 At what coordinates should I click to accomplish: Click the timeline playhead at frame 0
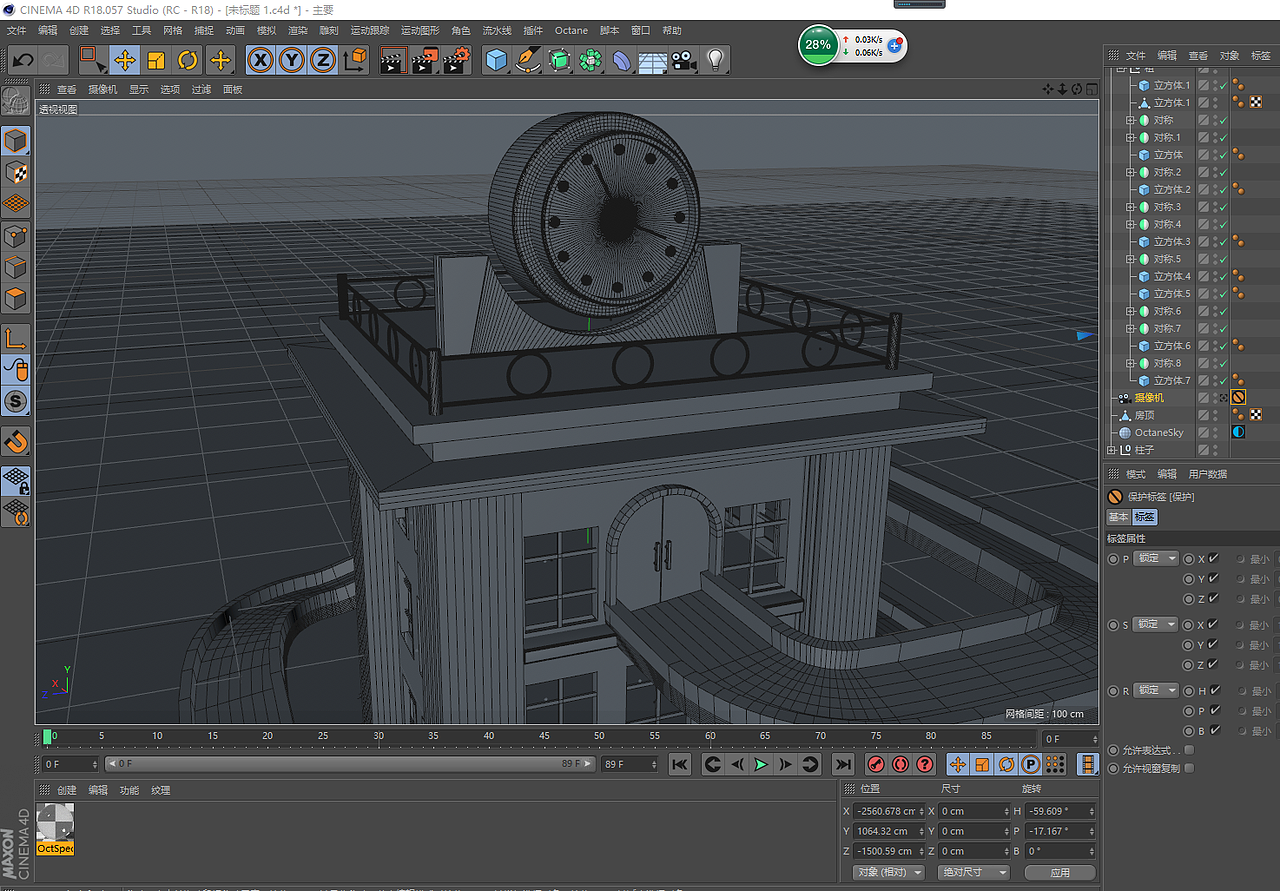point(47,737)
